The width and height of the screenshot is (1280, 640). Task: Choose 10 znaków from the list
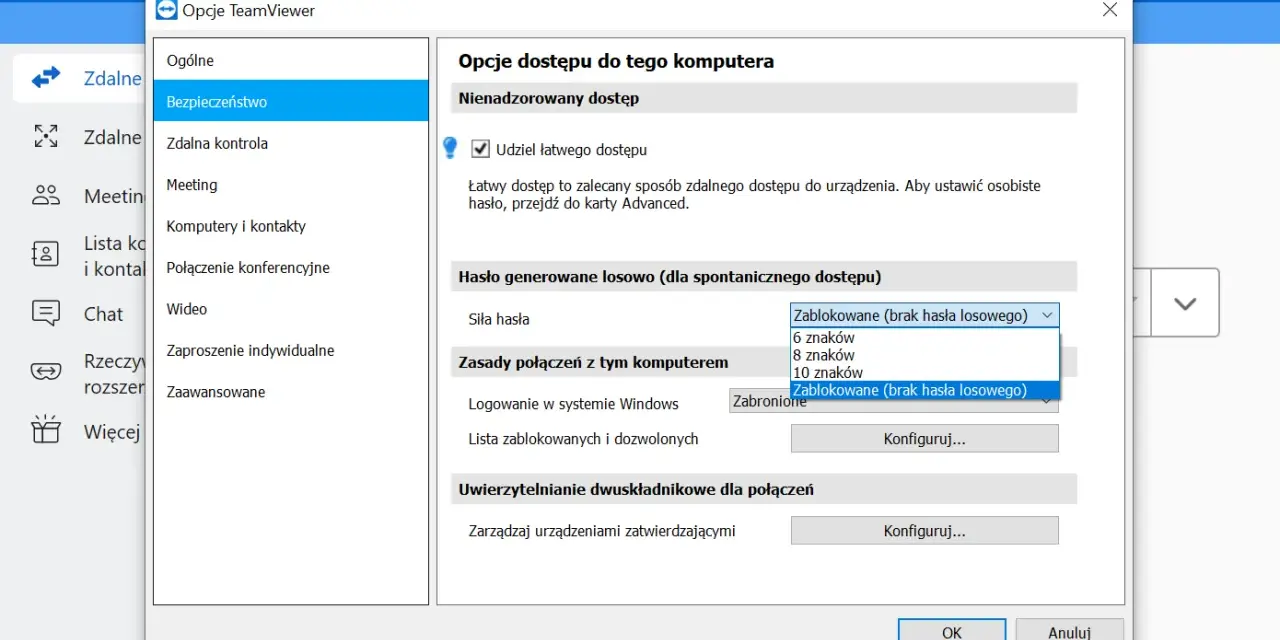(x=924, y=373)
